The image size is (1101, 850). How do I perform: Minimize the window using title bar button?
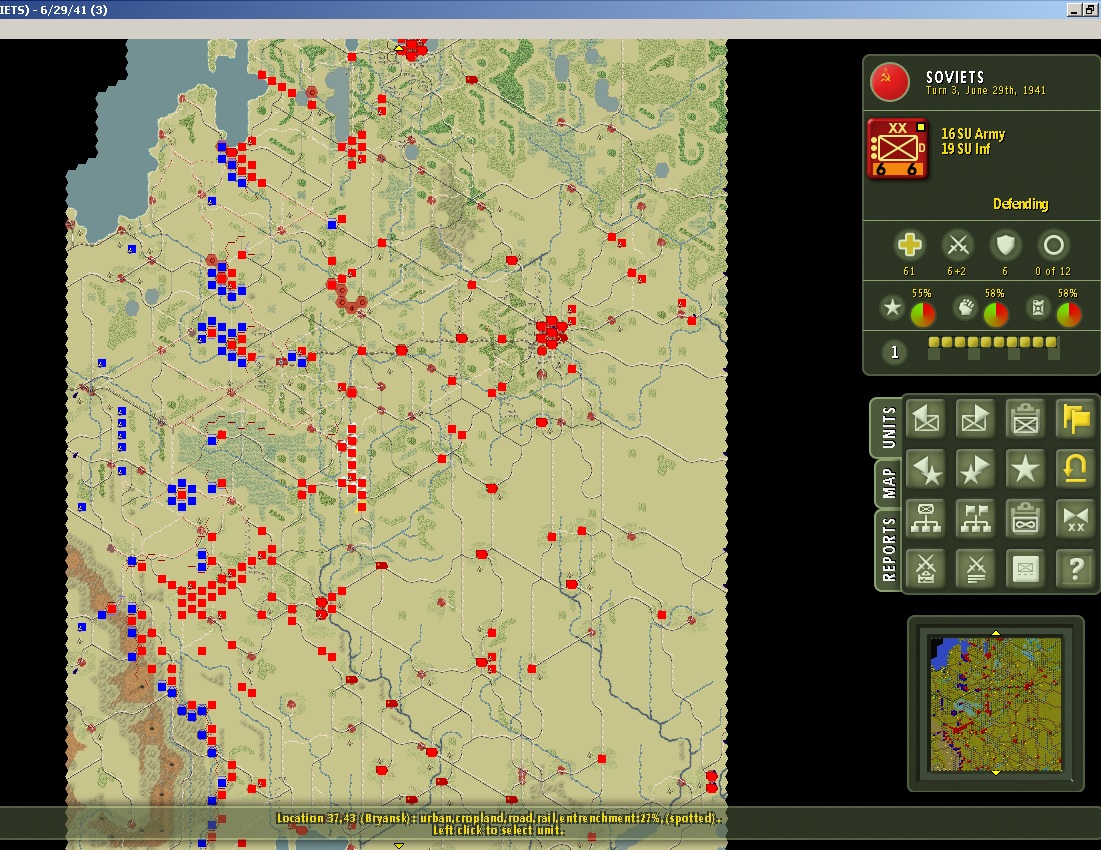click(1074, 10)
